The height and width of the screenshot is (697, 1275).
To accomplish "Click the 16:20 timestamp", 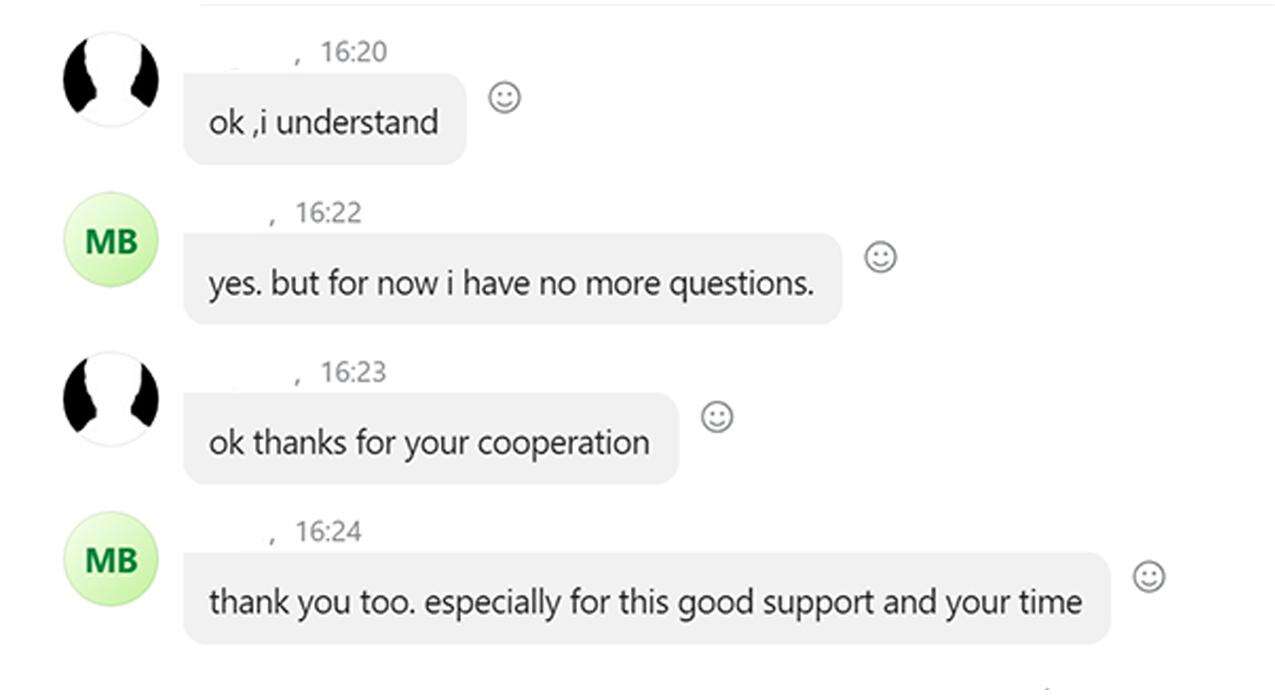I will click(x=353, y=52).
